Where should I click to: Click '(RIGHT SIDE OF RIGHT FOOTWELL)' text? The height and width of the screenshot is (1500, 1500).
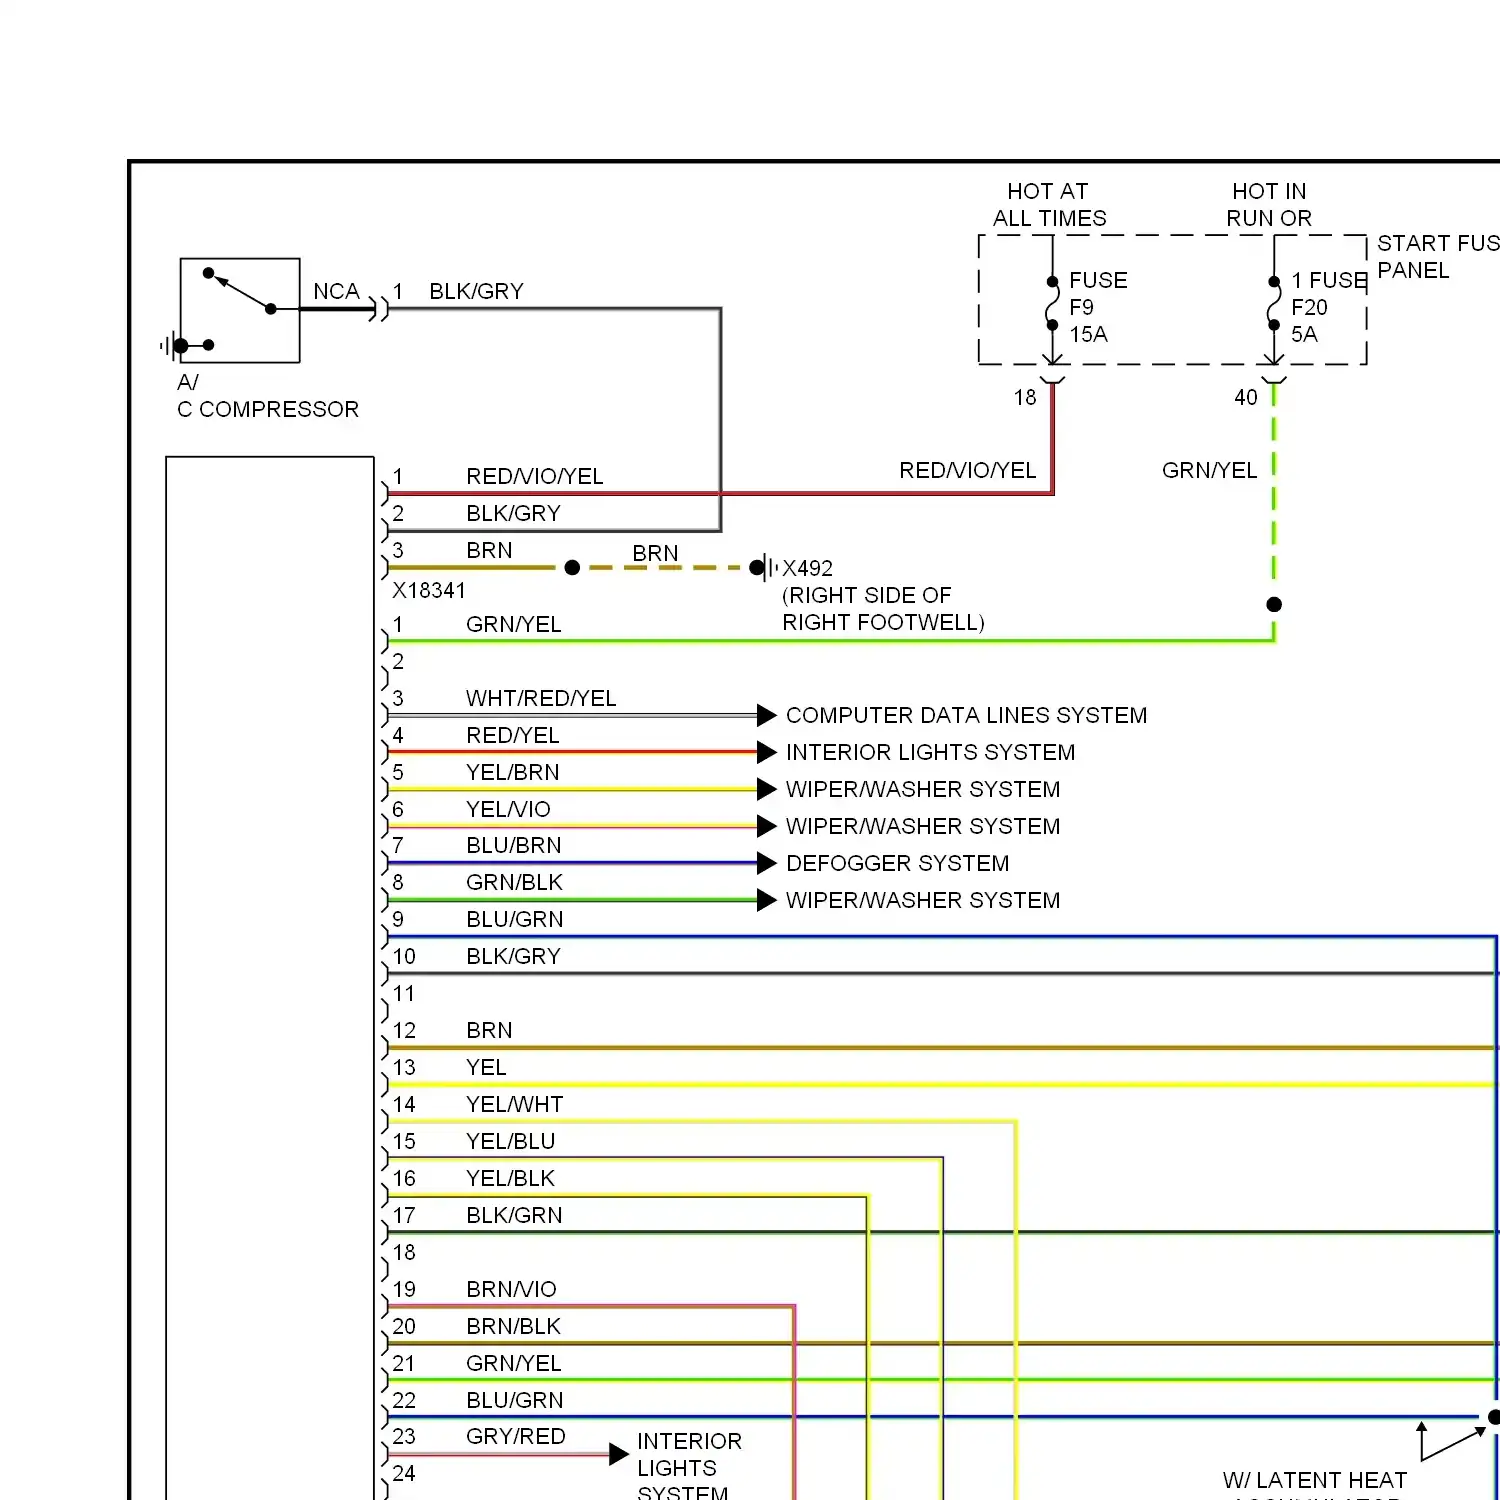pyautogui.click(x=883, y=609)
